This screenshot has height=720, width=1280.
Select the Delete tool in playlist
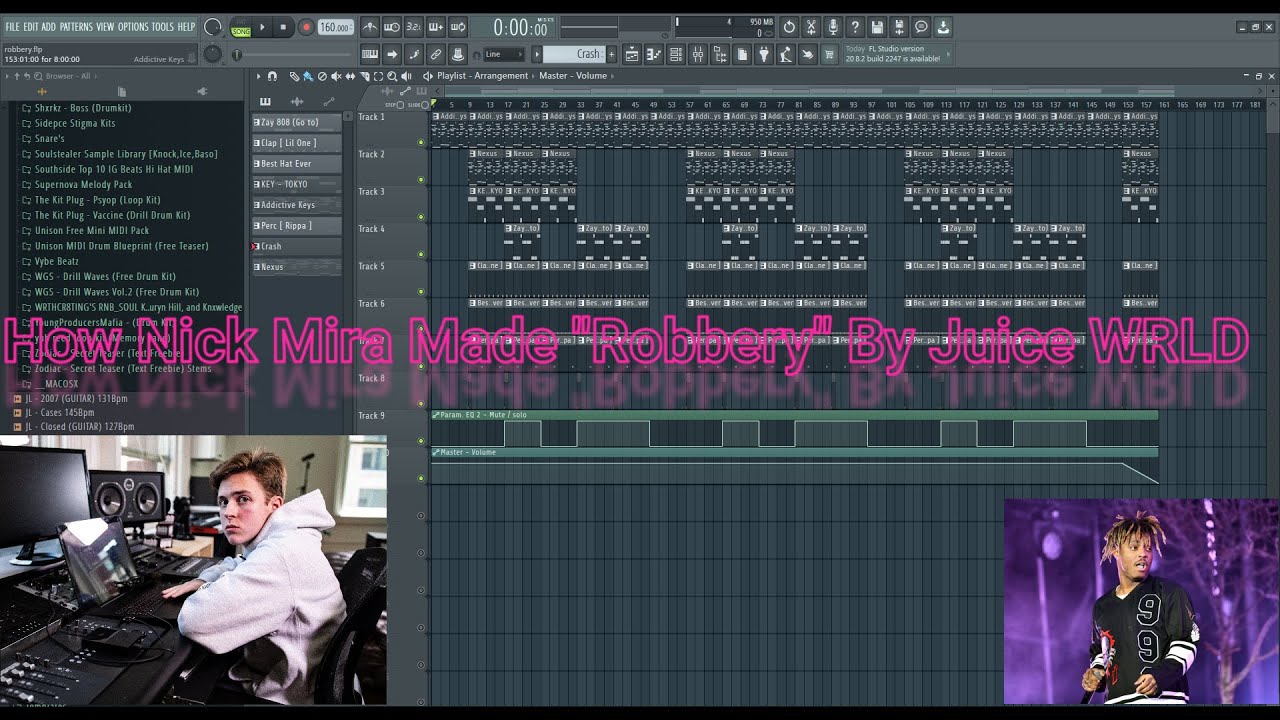click(x=322, y=76)
